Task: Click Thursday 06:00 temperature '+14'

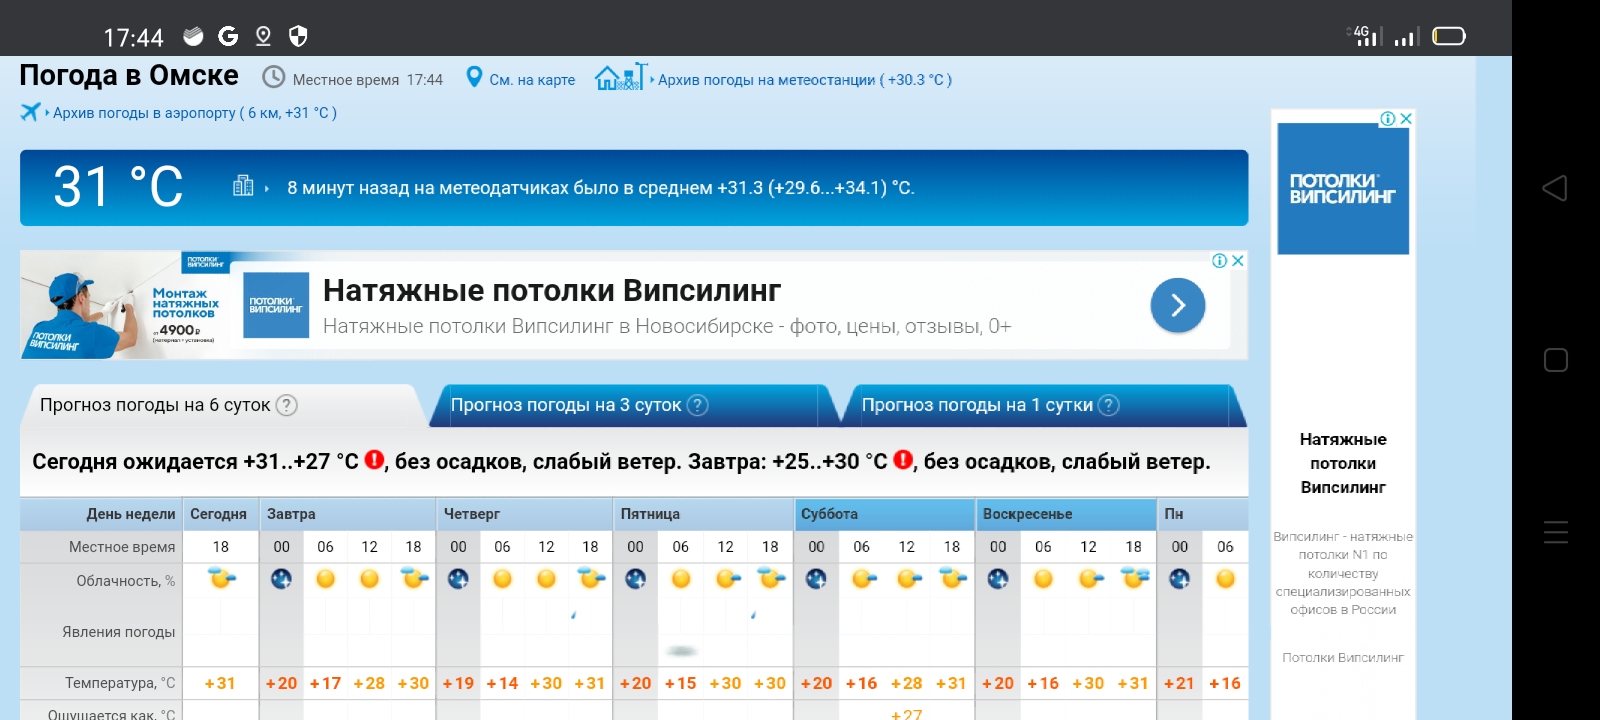Action: click(x=502, y=683)
